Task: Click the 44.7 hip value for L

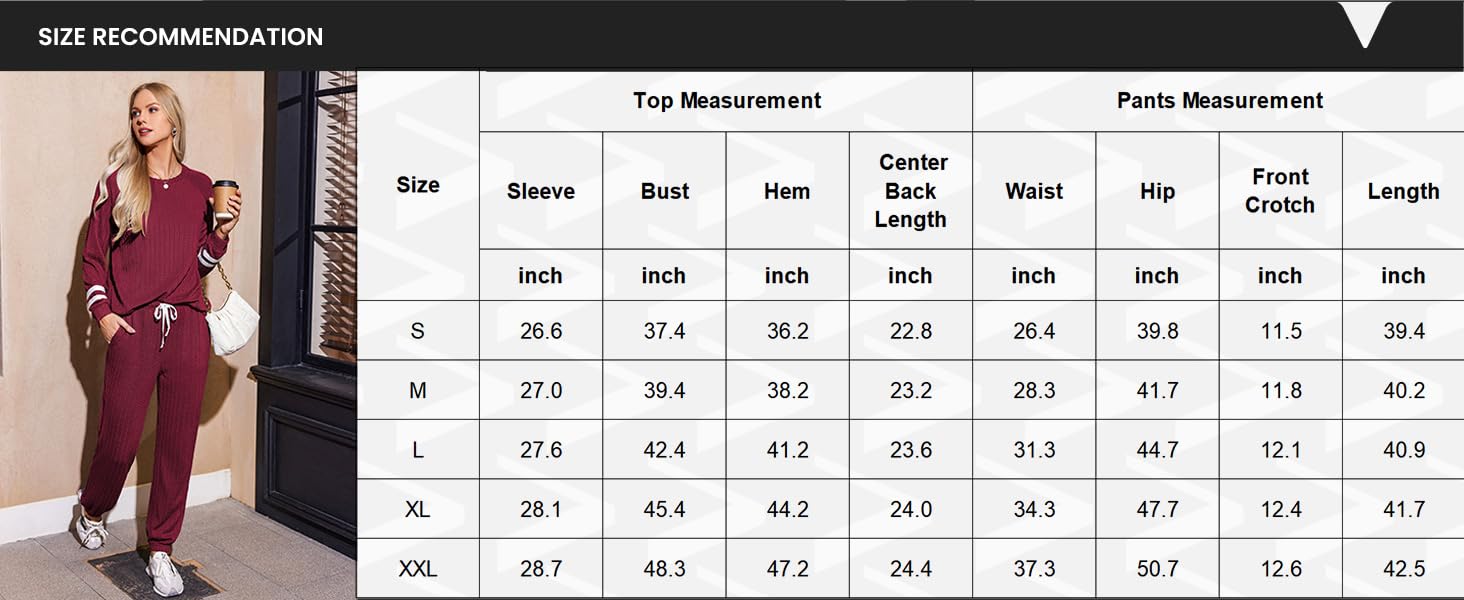Action: pos(1157,450)
